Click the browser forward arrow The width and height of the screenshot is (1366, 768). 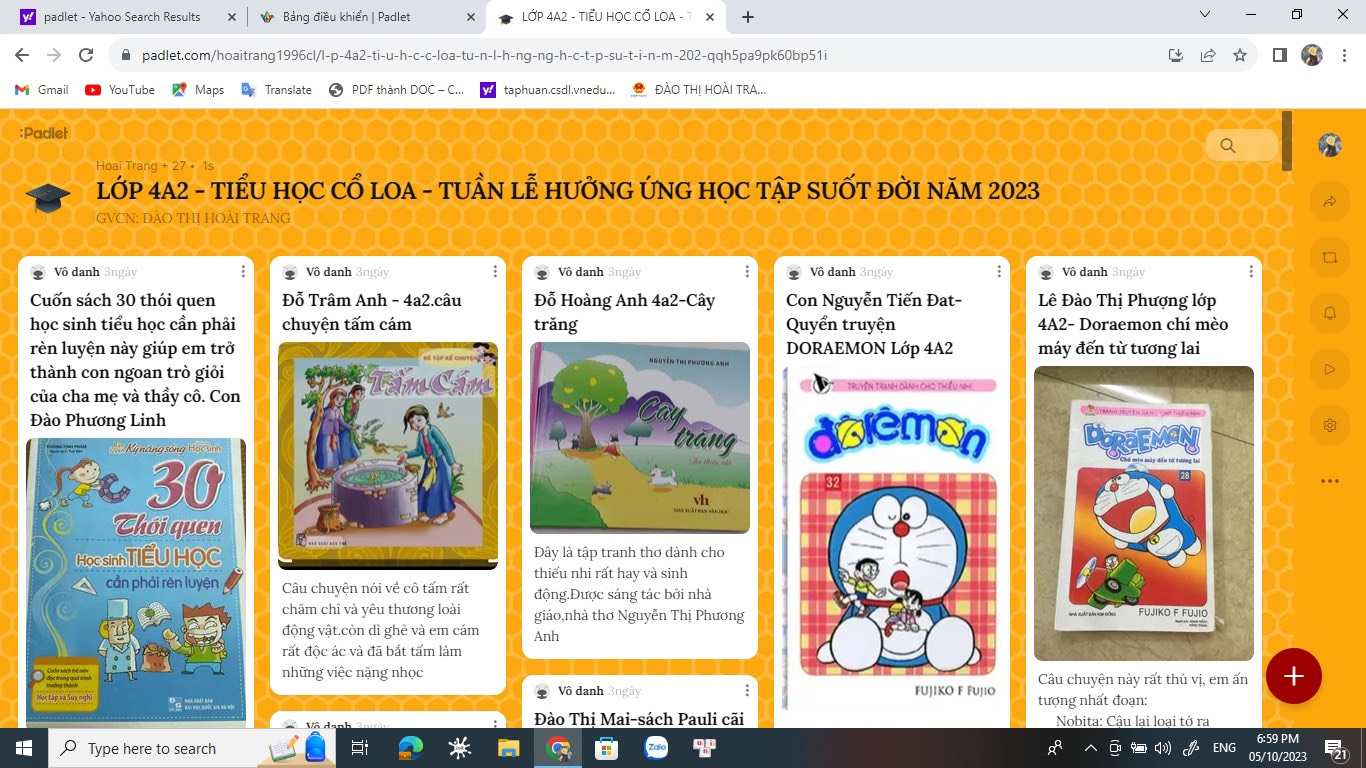pos(54,55)
